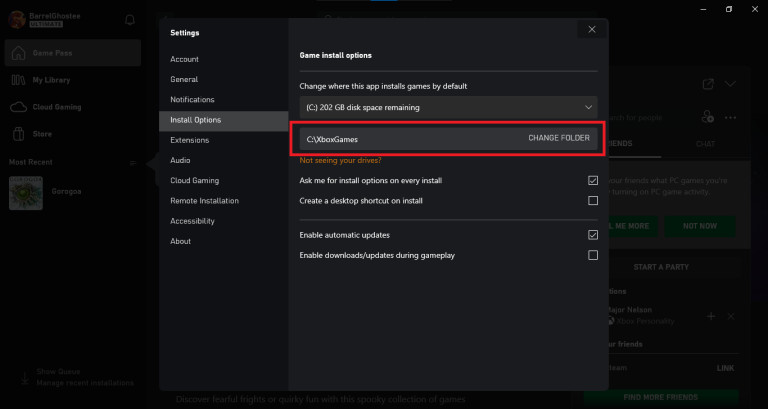Switch to the Accessibility settings section

[x=192, y=221]
